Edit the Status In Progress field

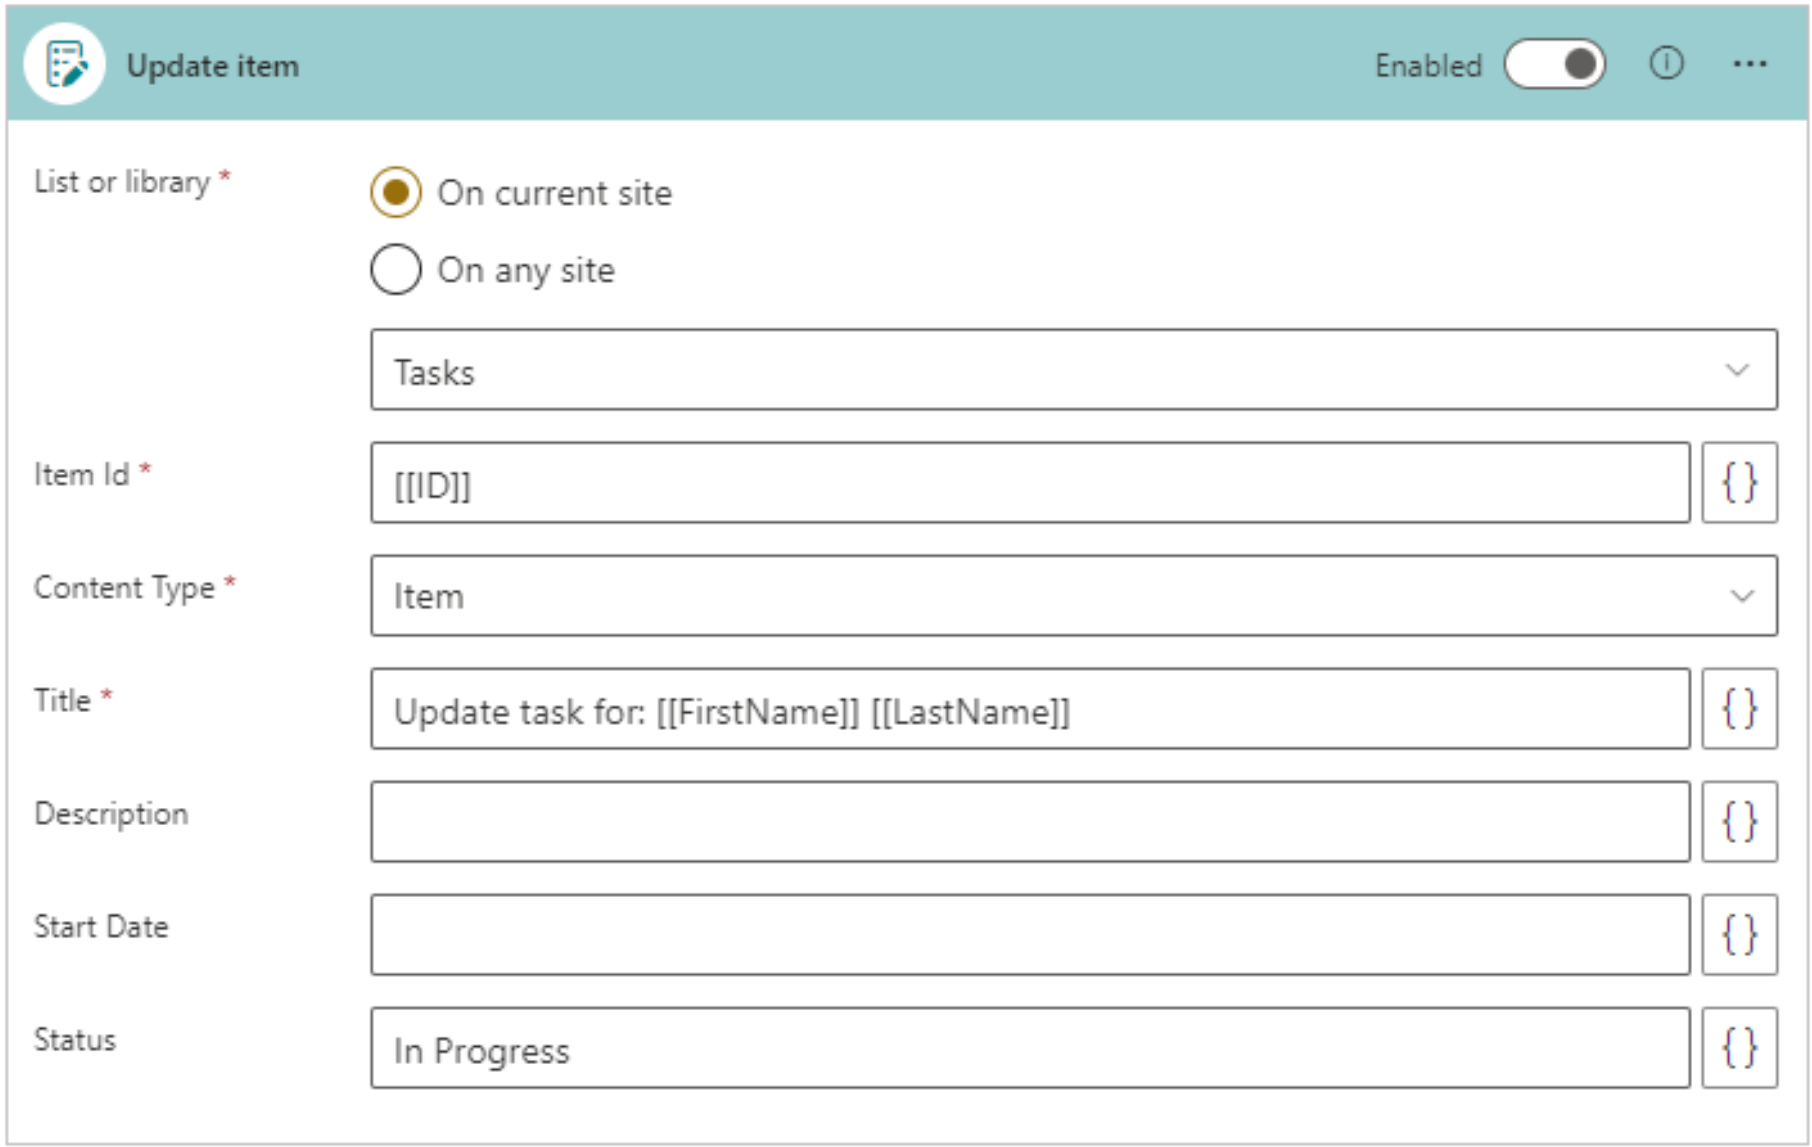click(x=1030, y=1048)
